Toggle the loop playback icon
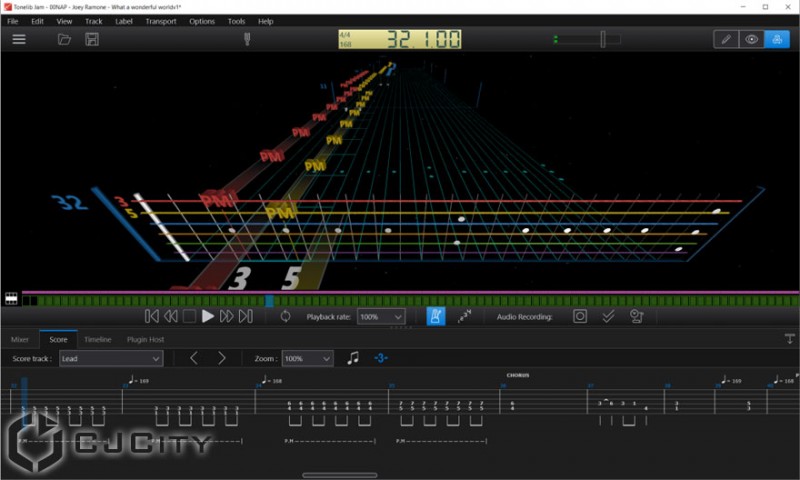Image resolution: width=800 pixels, height=480 pixels. coord(285,316)
